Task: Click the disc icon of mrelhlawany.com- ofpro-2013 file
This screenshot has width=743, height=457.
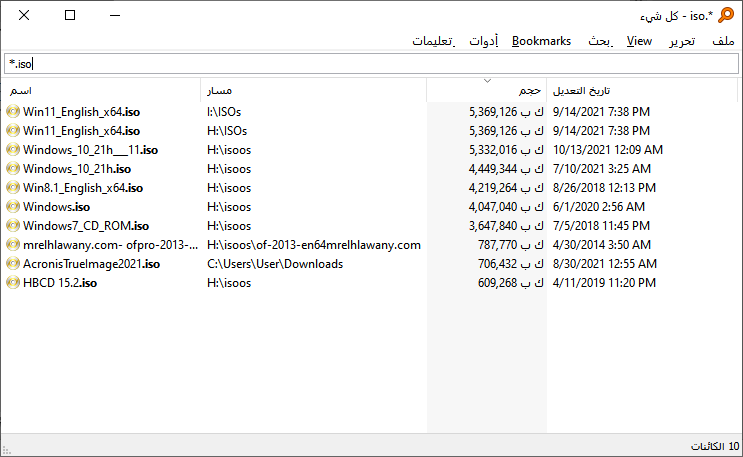Action: point(13,245)
